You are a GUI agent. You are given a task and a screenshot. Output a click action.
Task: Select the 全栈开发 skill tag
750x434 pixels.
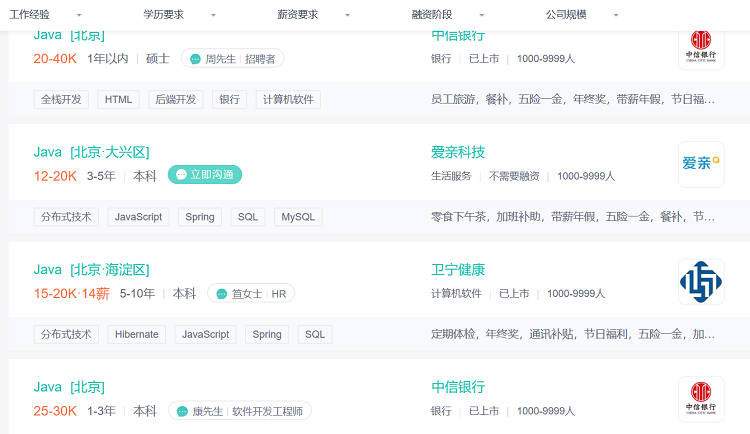click(61, 100)
